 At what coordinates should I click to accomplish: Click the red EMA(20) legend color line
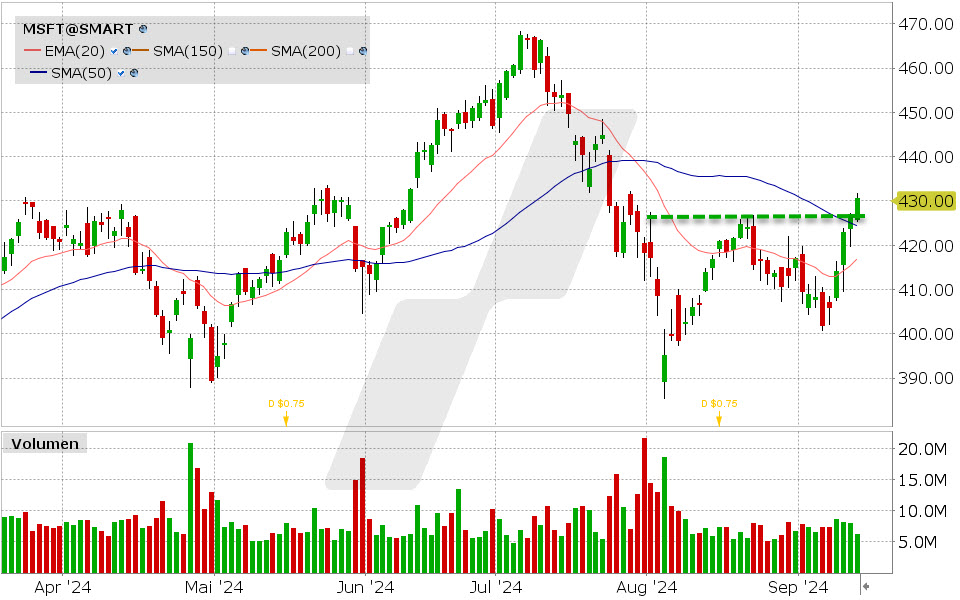32,50
